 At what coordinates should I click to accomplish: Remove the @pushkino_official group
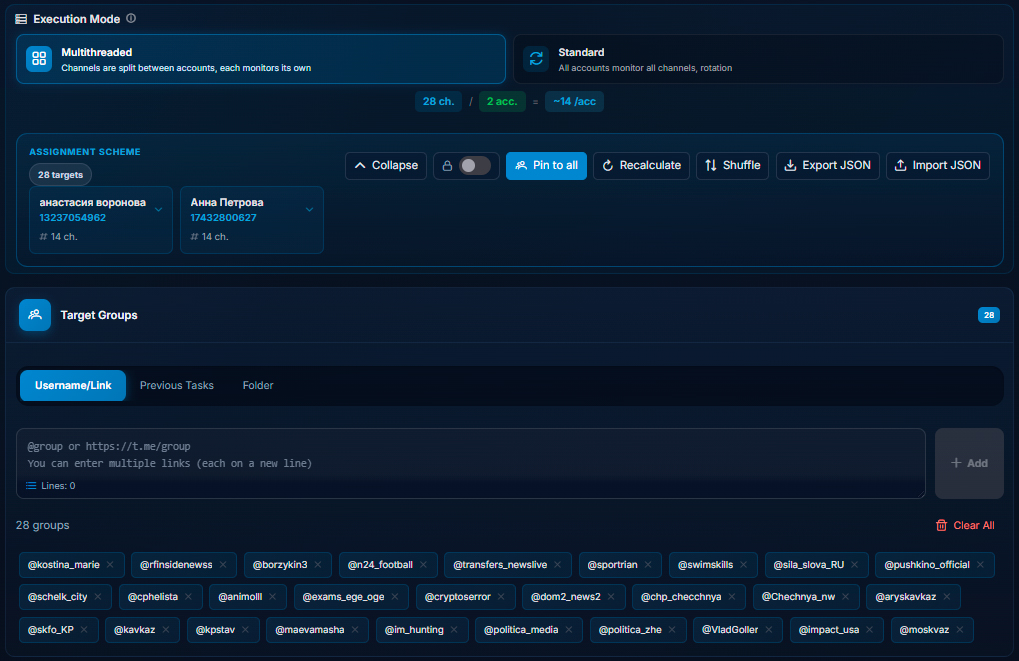[980, 565]
